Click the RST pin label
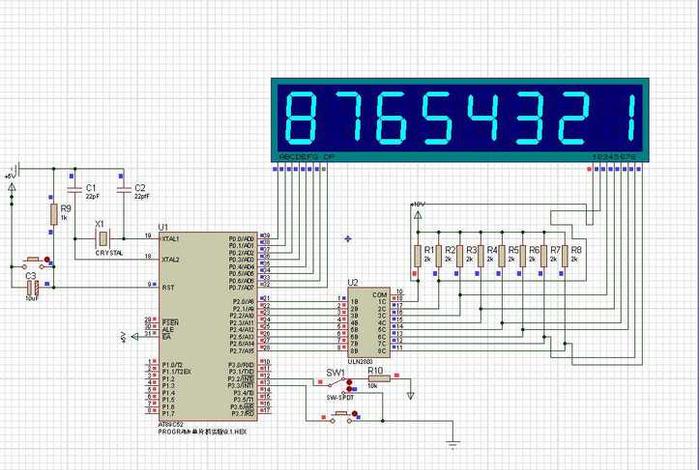700x470 pixels. (168, 287)
